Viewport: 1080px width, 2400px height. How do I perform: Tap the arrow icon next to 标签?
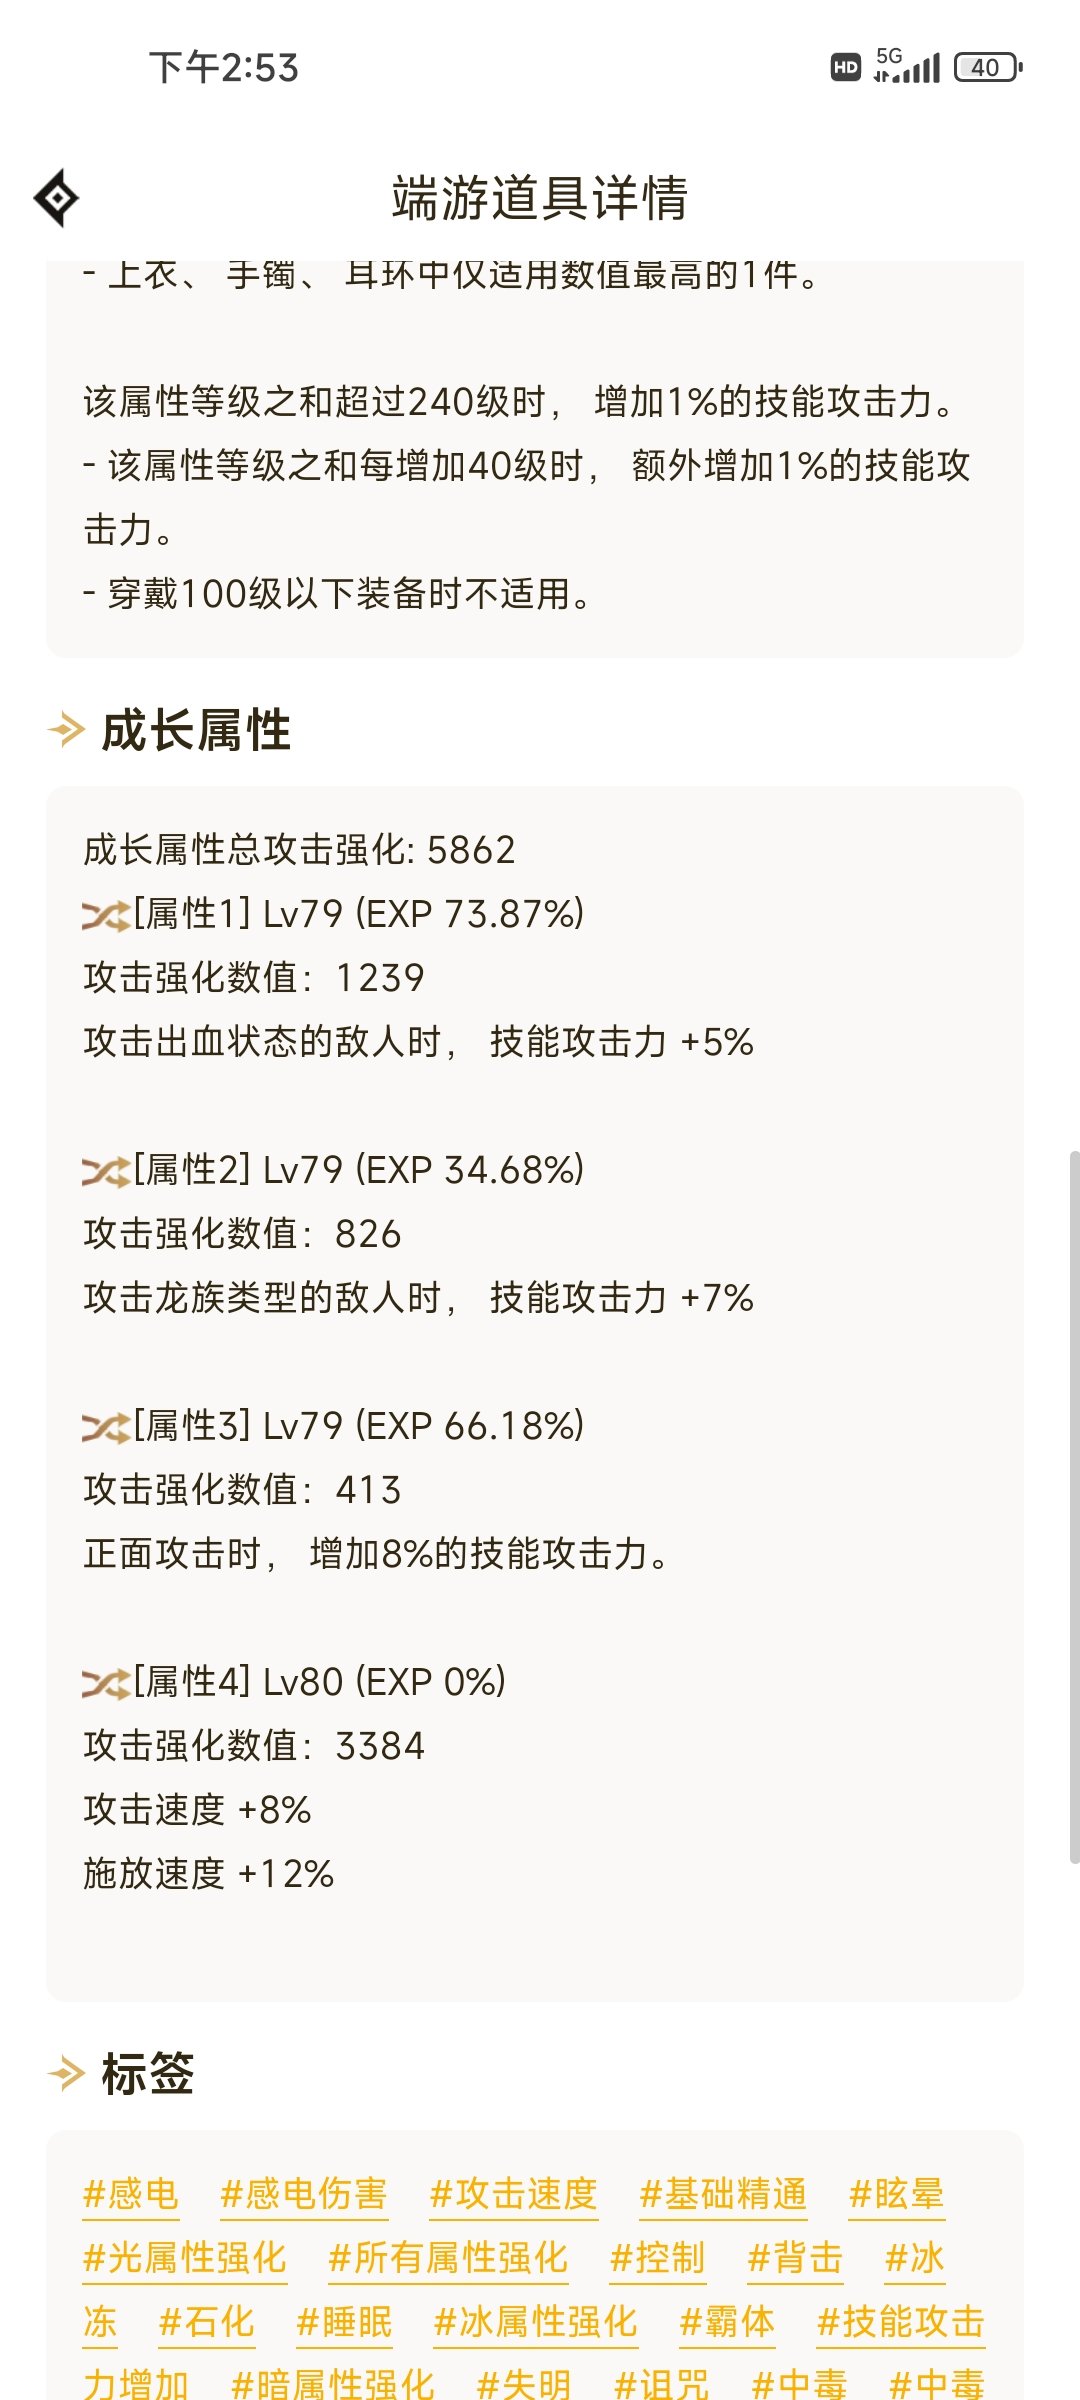point(67,2074)
